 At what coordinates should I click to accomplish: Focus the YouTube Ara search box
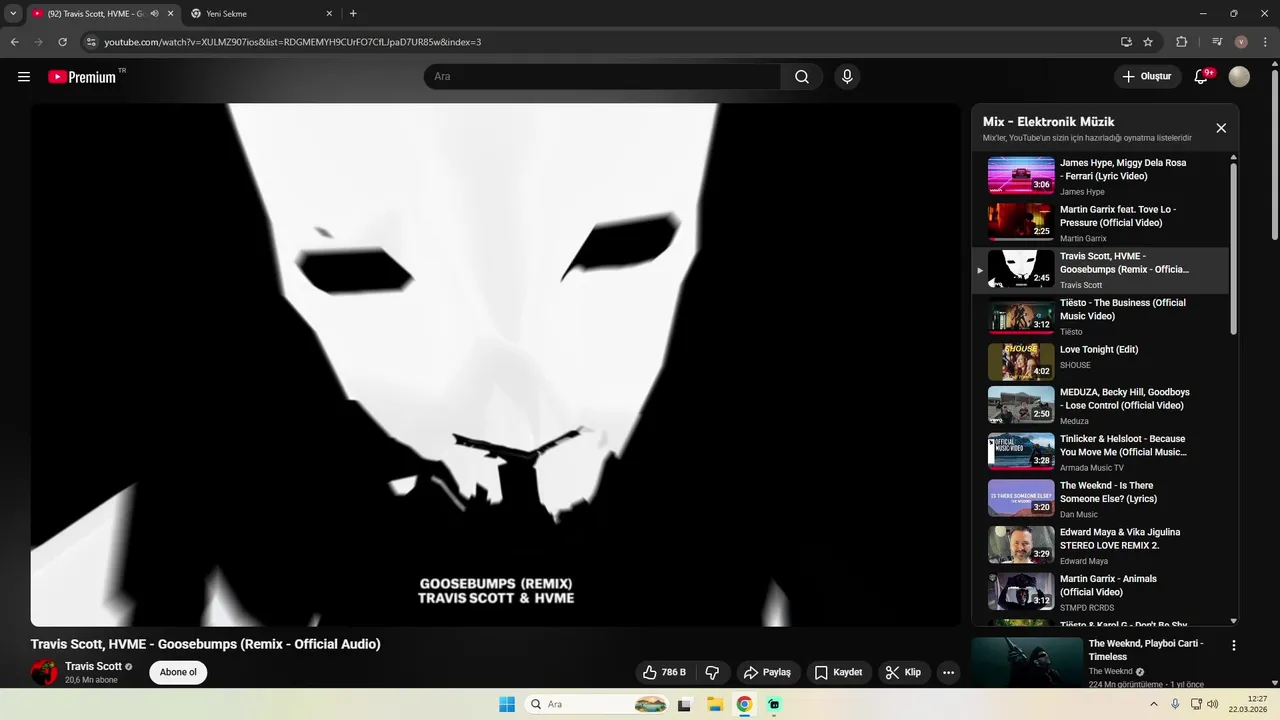[x=602, y=77]
